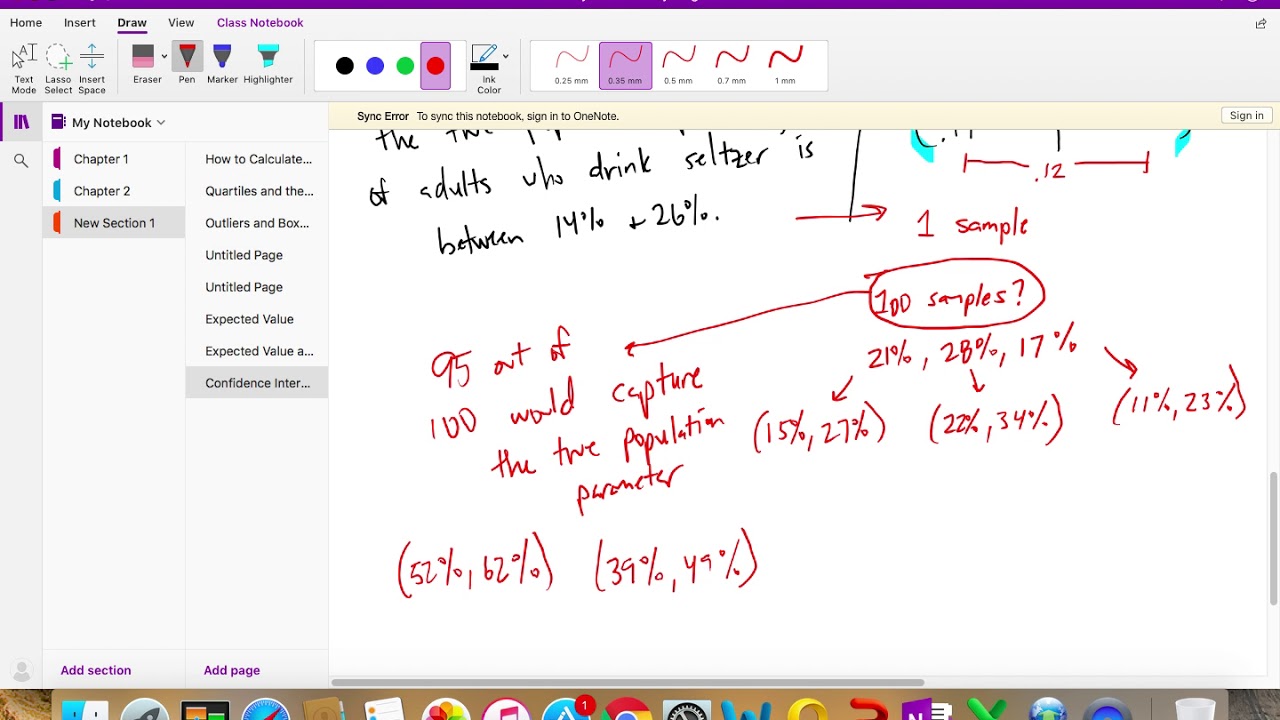Set pen thickness to 0.35 mm

[x=625, y=66]
